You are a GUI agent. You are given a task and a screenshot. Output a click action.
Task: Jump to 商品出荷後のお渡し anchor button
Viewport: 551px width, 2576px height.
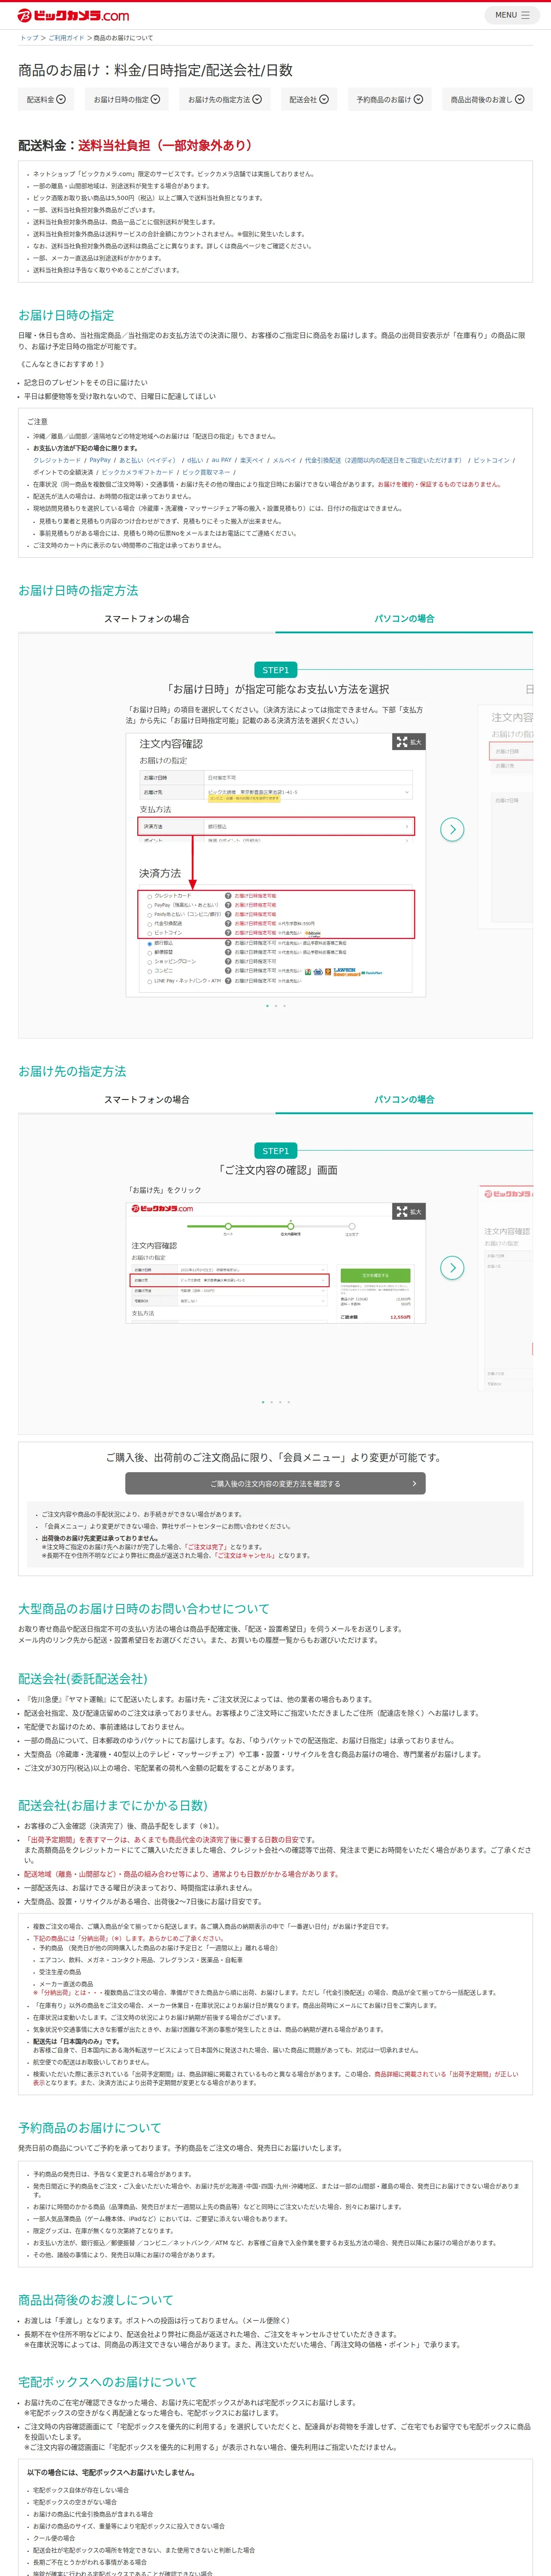click(487, 100)
